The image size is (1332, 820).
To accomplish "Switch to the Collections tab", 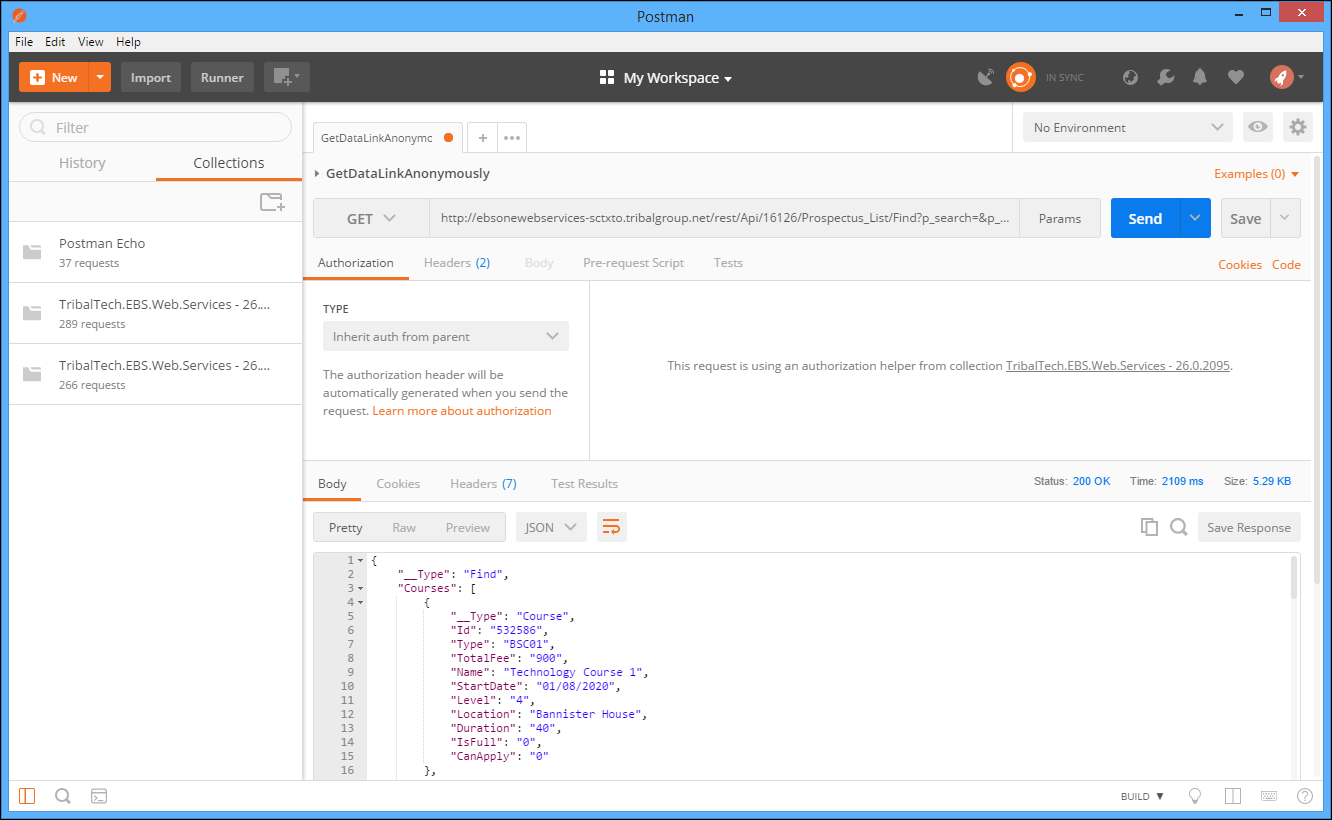I will (x=229, y=163).
